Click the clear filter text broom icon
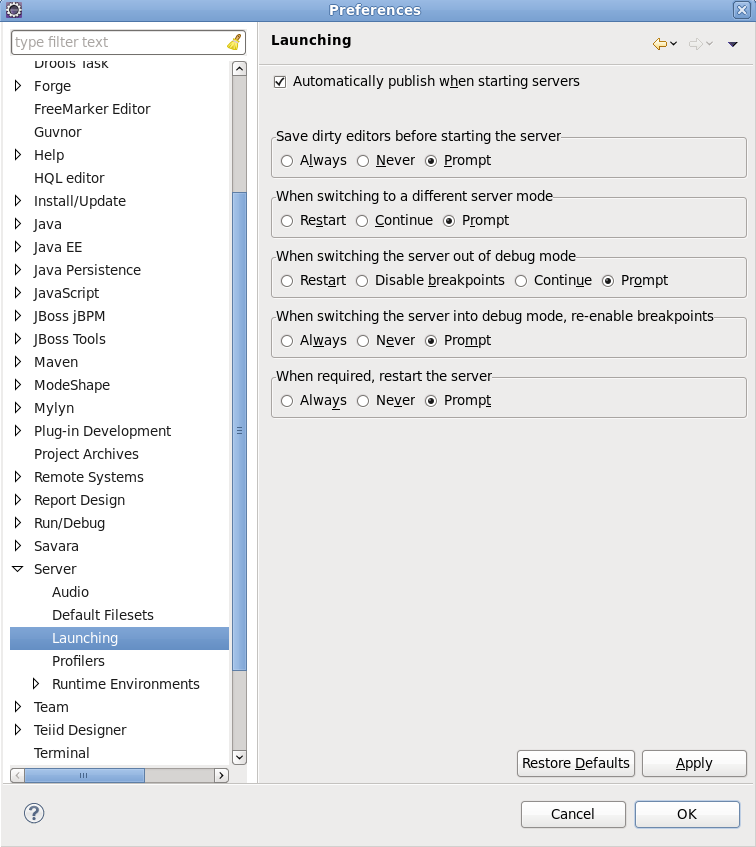The image size is (756, 847). click(234, 42)
